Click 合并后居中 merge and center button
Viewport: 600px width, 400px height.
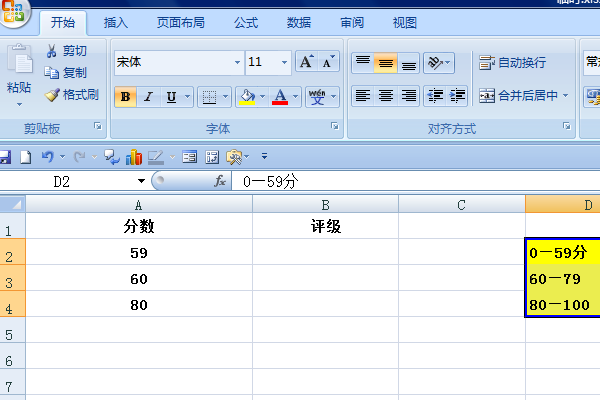coord(518,95)
